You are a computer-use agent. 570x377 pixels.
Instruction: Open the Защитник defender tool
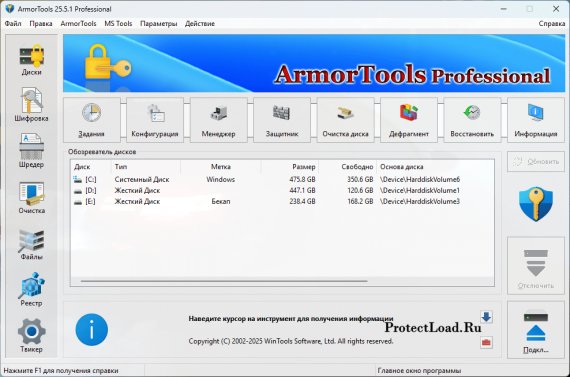pos(282,120)
